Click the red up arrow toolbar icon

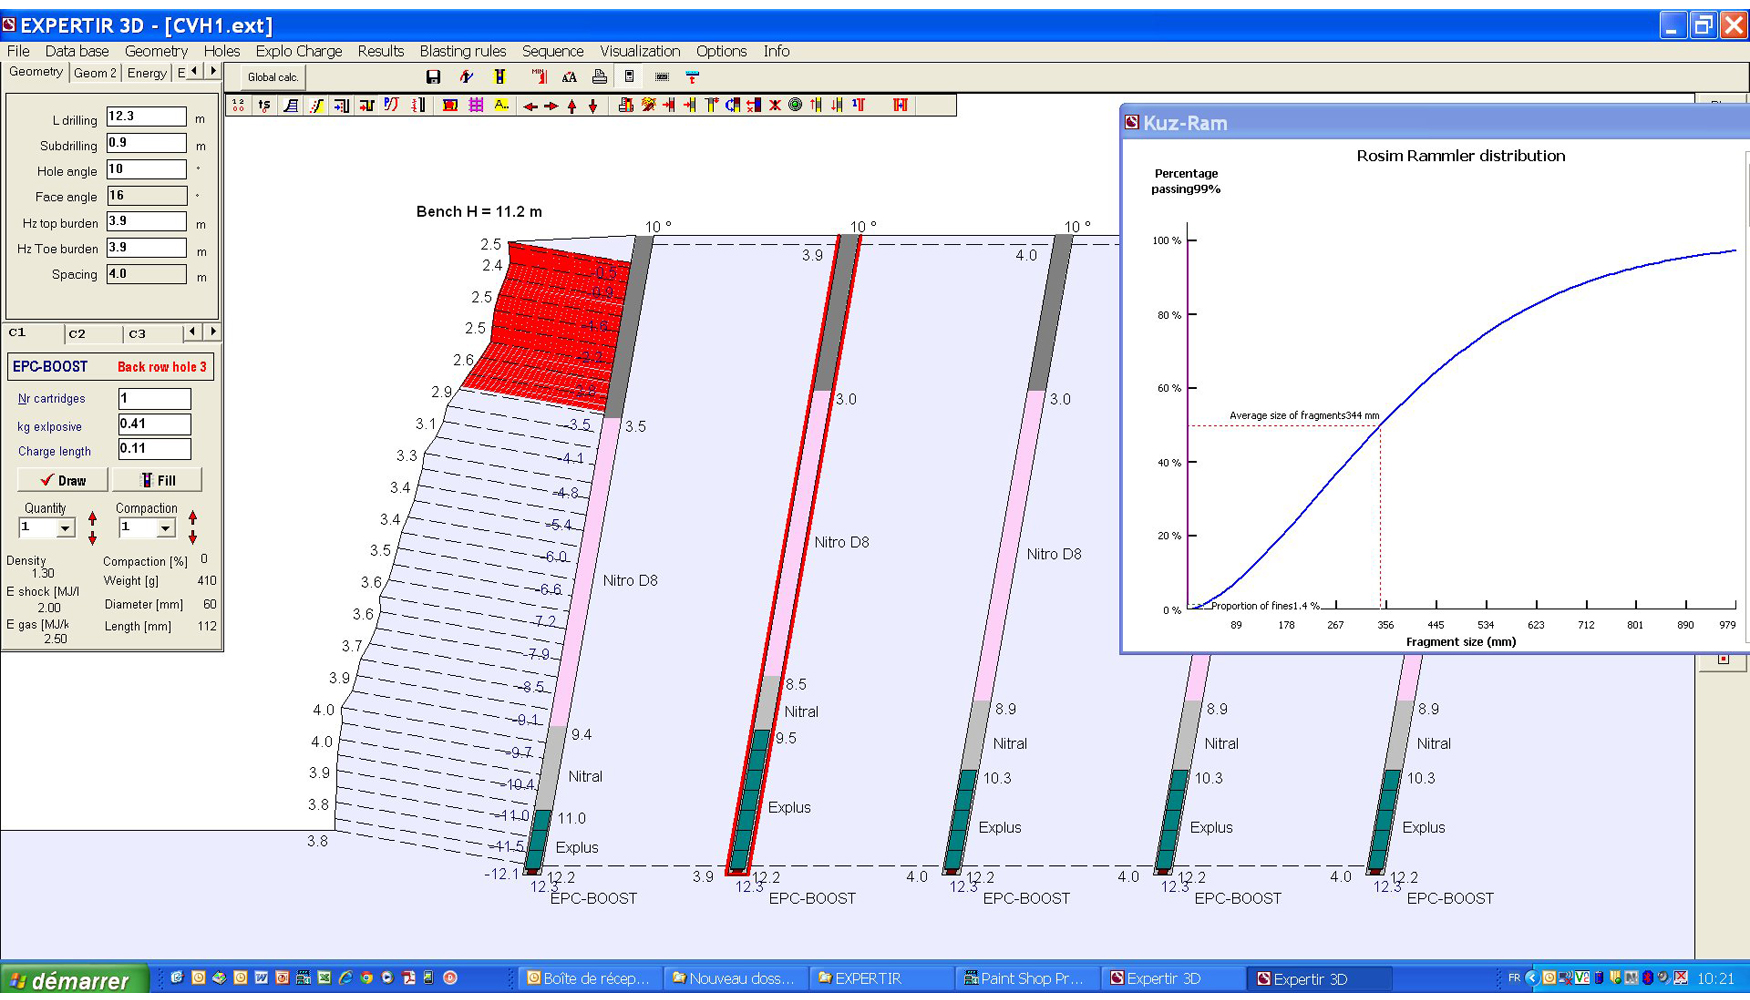pyautogui.click(x=572, y=106)
